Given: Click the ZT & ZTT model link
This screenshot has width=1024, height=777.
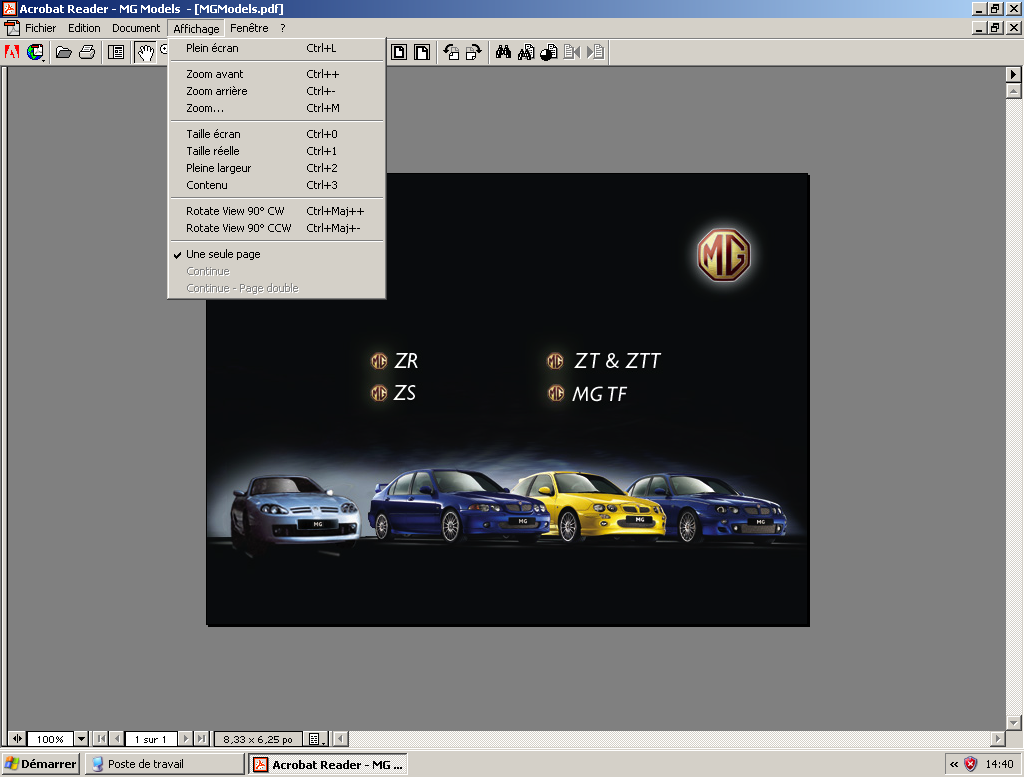Looking at the screenshot, I should click(x=617, y=361).
